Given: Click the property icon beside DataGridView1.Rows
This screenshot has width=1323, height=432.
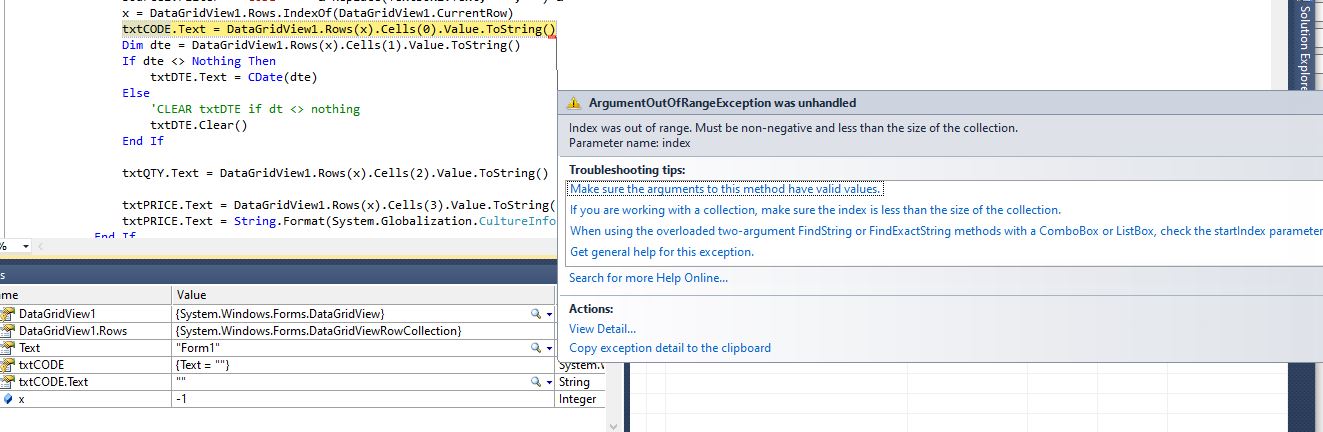Looking at the screenshot, I should [9, 331].
